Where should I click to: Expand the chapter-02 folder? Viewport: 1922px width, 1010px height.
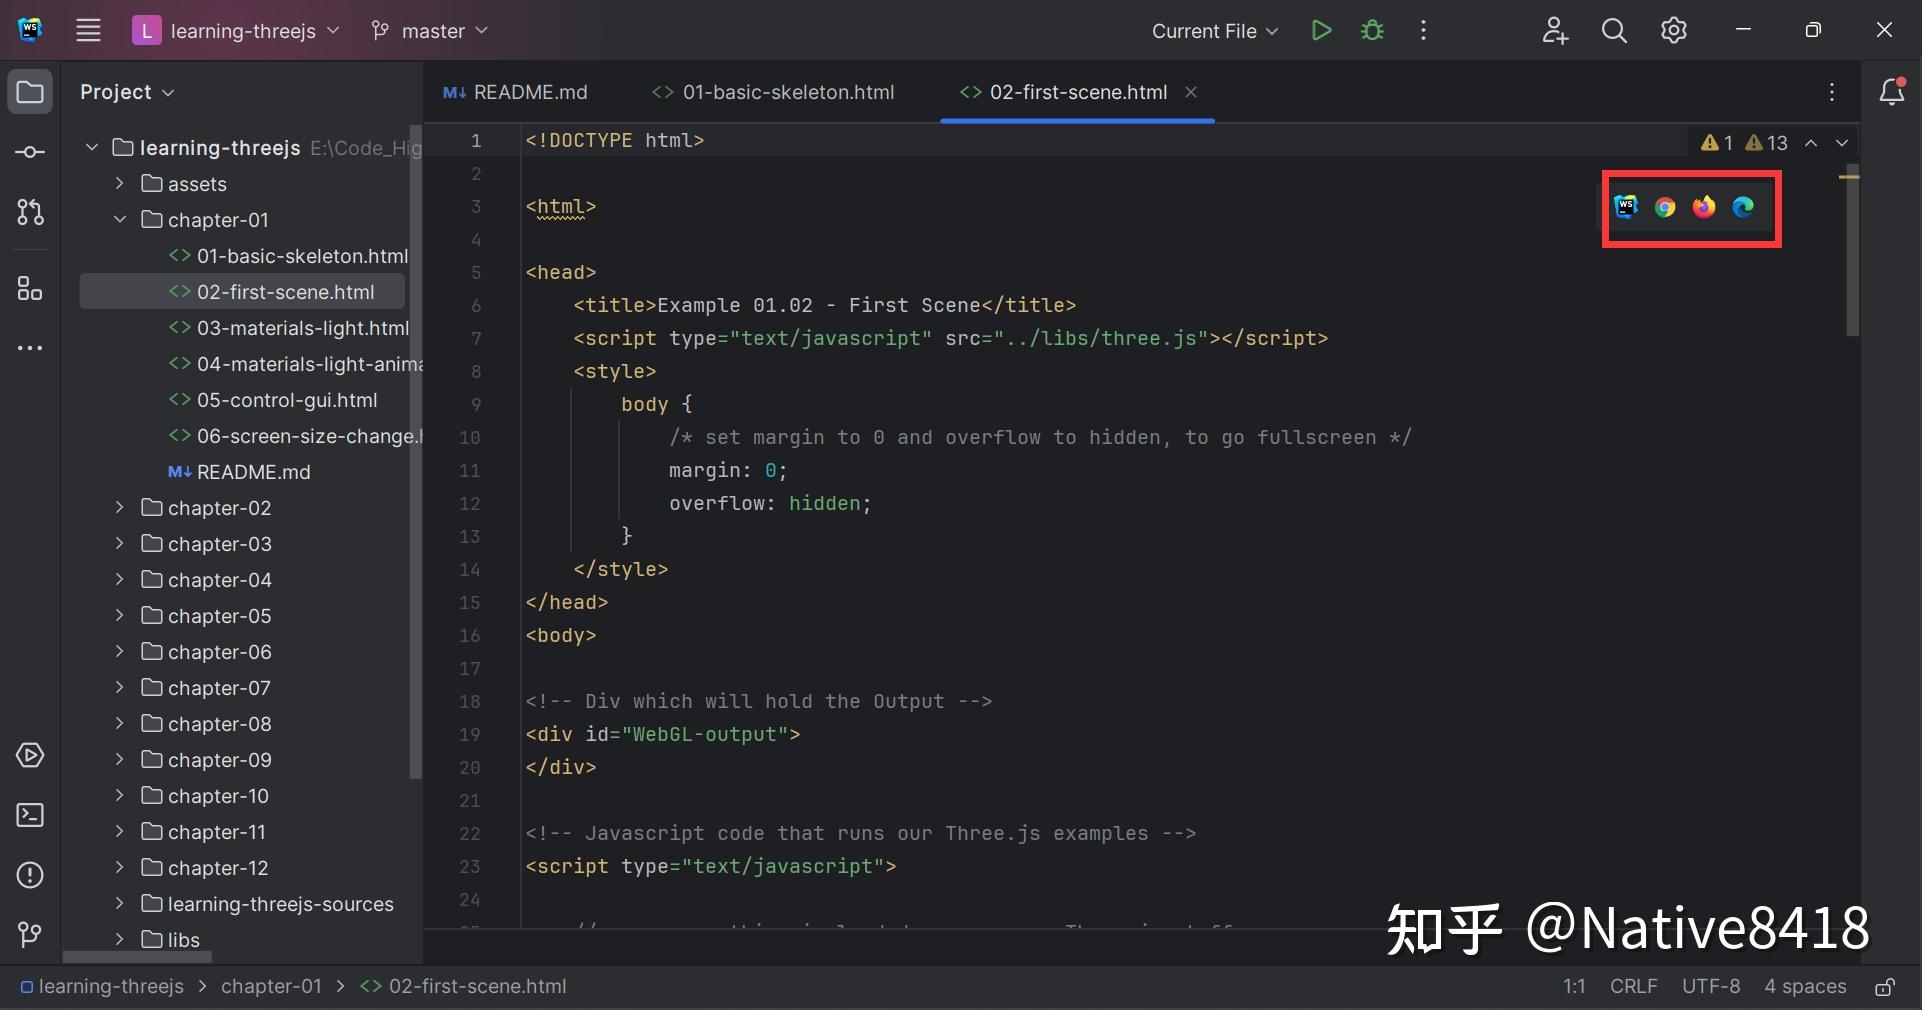[x=119, y=507]
